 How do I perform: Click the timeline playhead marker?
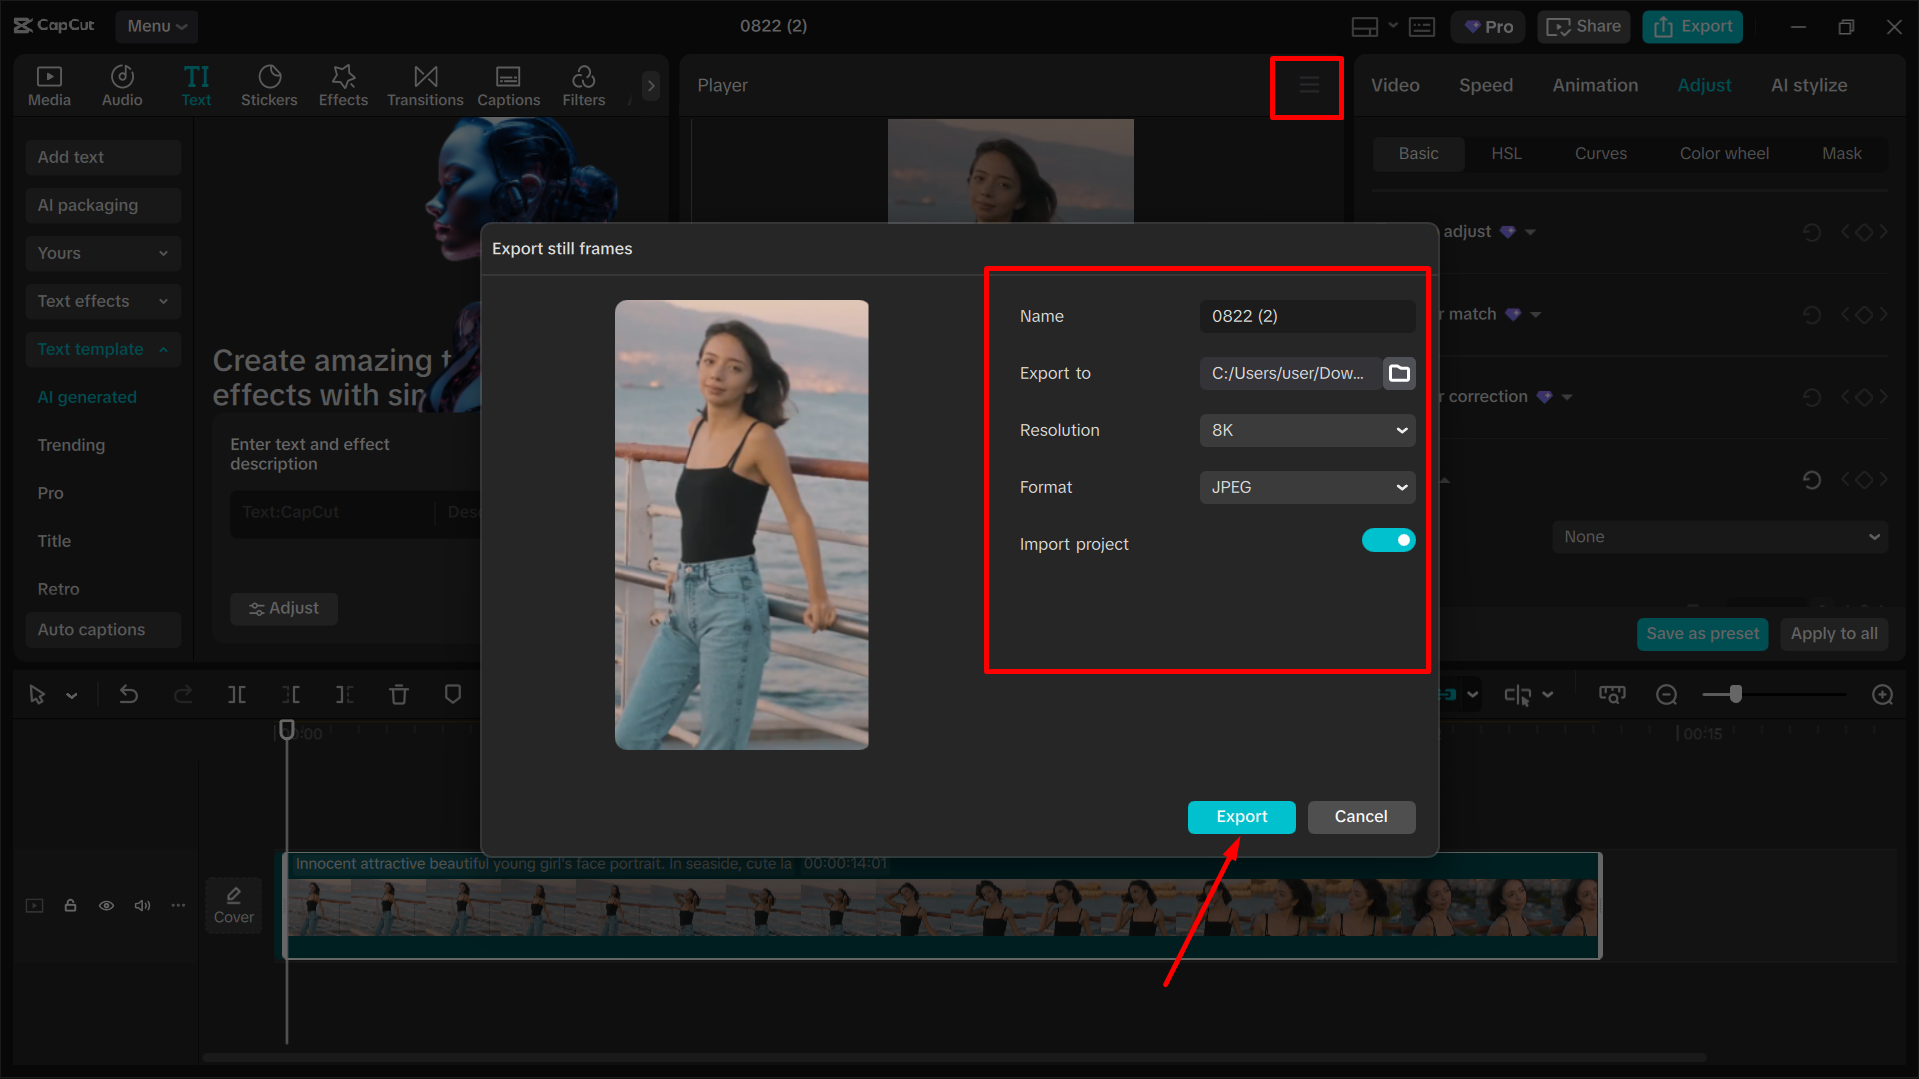287,730
